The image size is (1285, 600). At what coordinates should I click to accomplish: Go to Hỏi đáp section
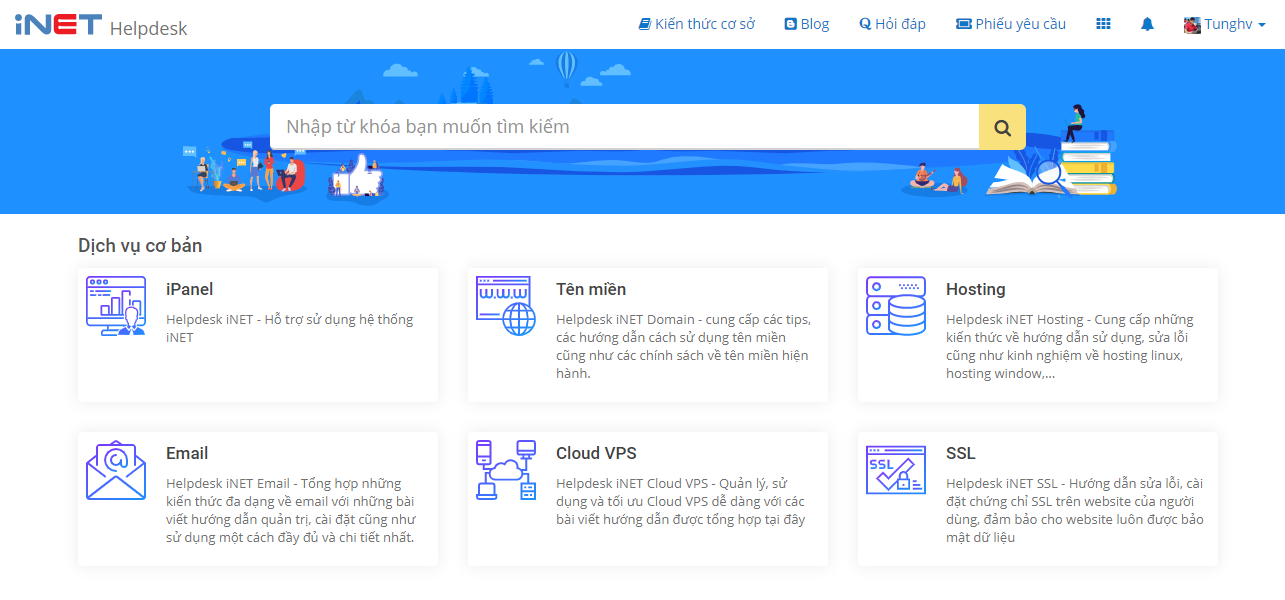click(x=892, y=24)
